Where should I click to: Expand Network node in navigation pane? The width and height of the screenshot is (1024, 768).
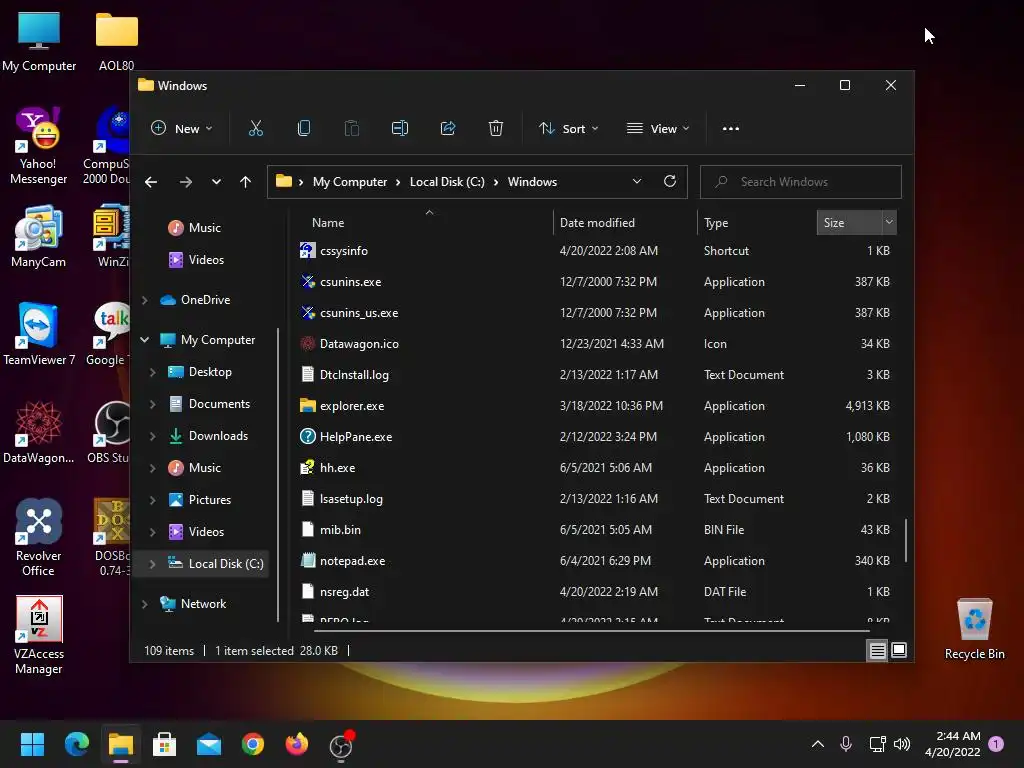coord(145,604)
